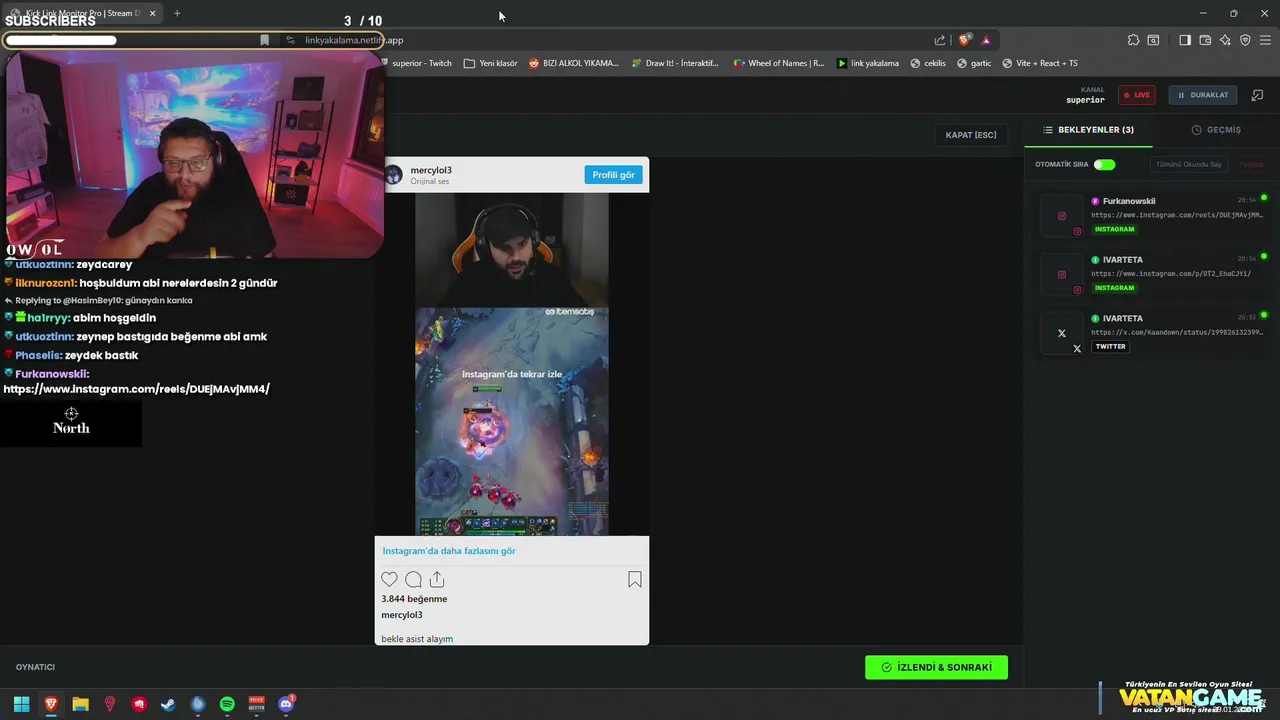The height and width of the screenshot is (720, 1280).
Task: Open Spotify from the taskbar
Action: (x=227, y=704)
